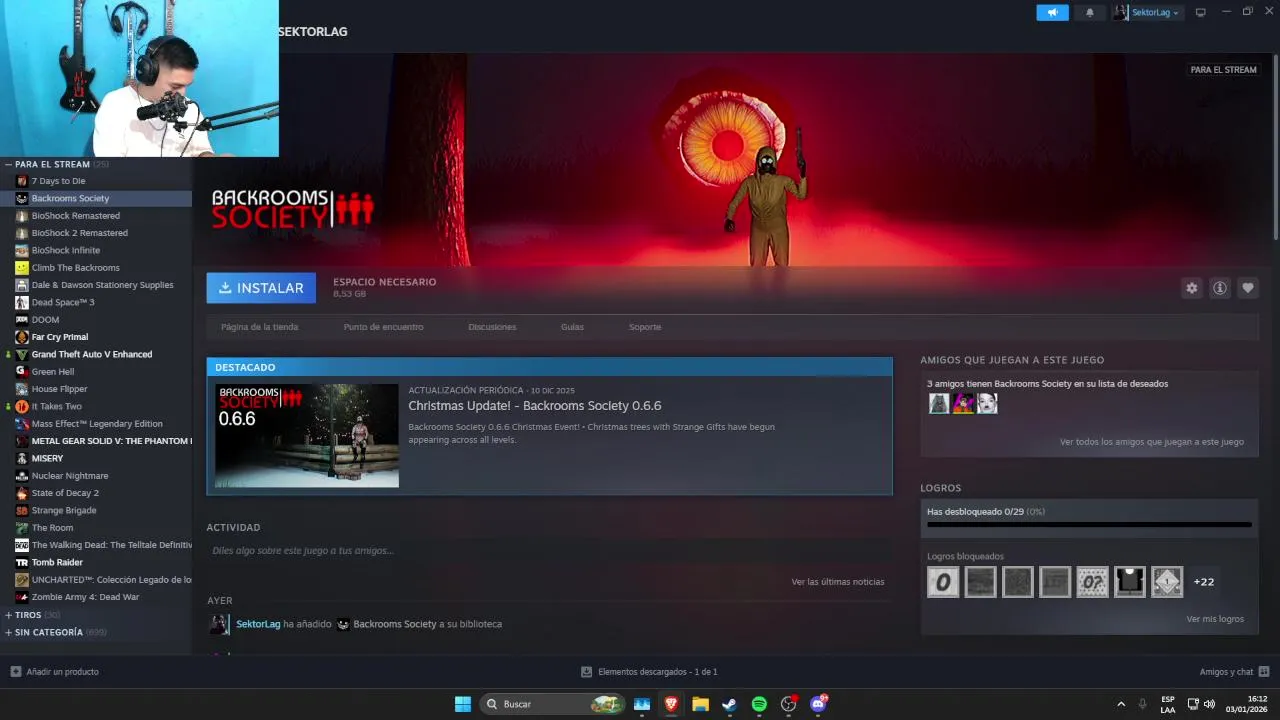Click the first friend avatar in wishlist row
The image size is (1280, 720).
click(x=939, y=403)
